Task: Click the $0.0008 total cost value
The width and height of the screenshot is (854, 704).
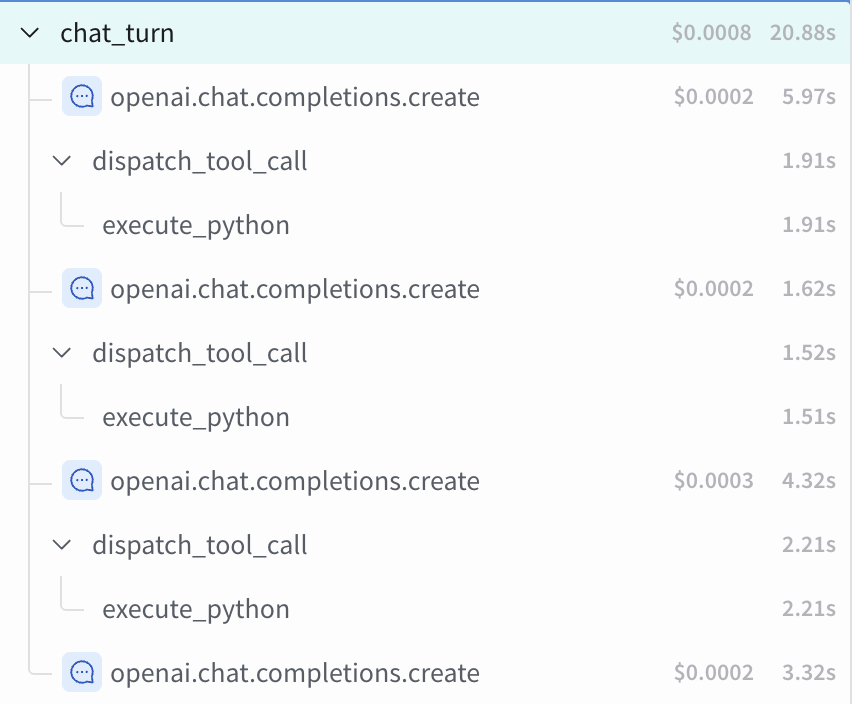Action: [711, 33]
